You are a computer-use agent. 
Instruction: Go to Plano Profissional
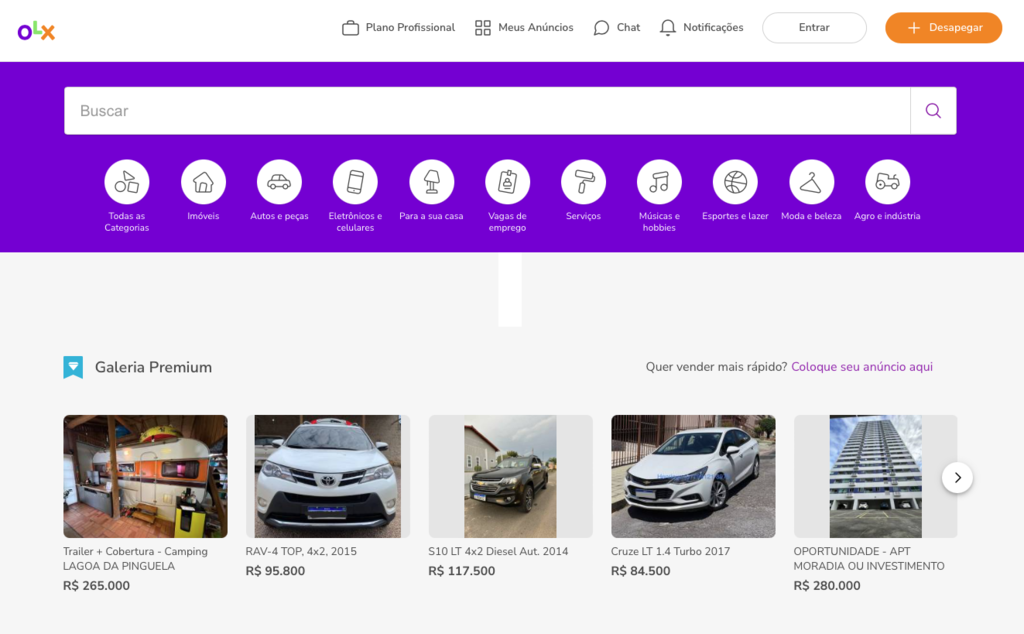pyautogui.click(x=397, y=27)
